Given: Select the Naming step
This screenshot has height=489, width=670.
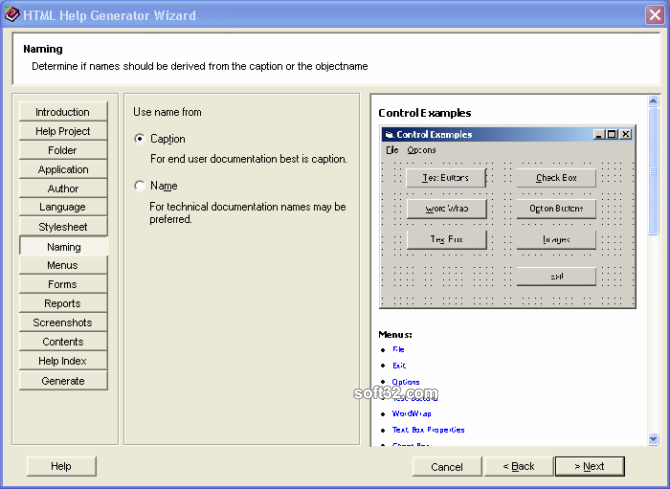Looking at the screenshot, I should (63, 246).
